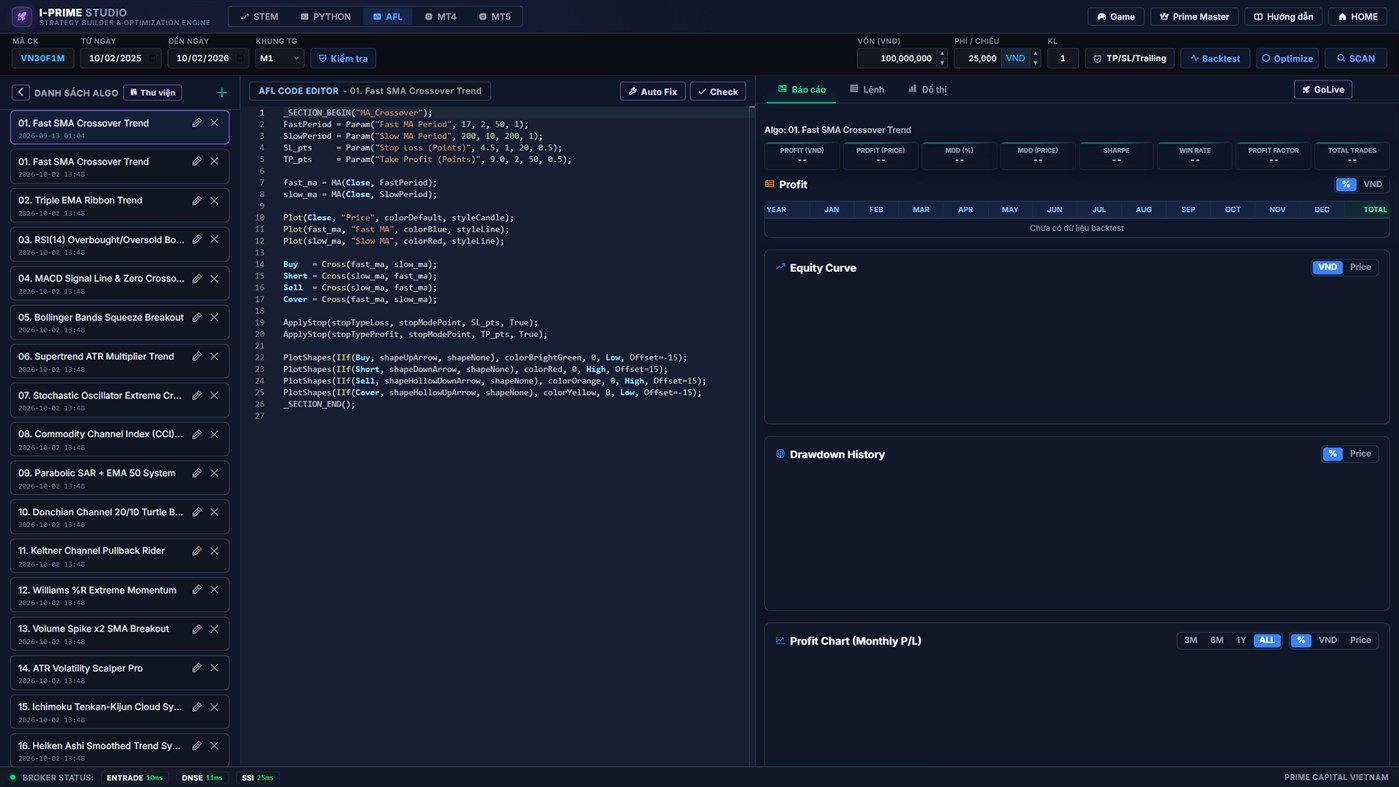This screenshot has width=1399, height=787.
Task: Switch to the MT4 mode tab
Action: (x=440, y=16)
